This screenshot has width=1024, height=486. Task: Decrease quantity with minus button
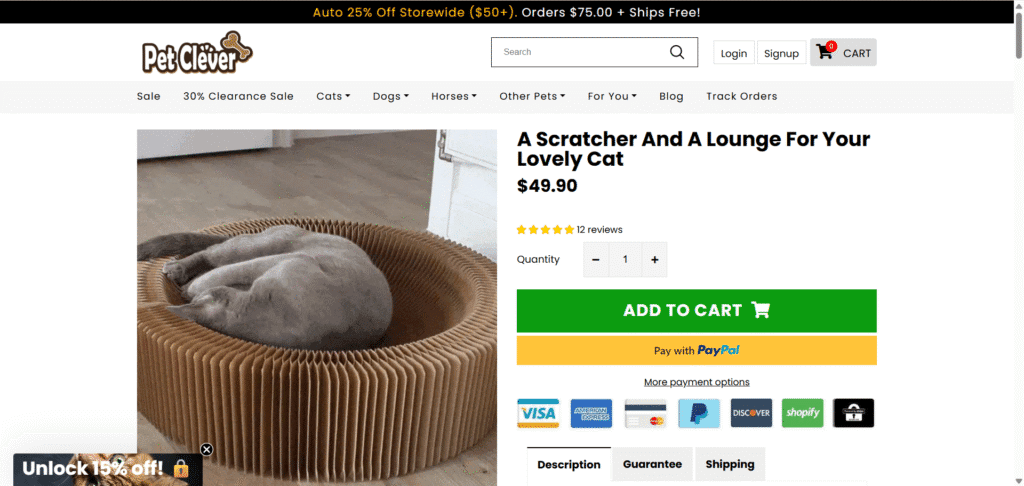coord(595,260)
